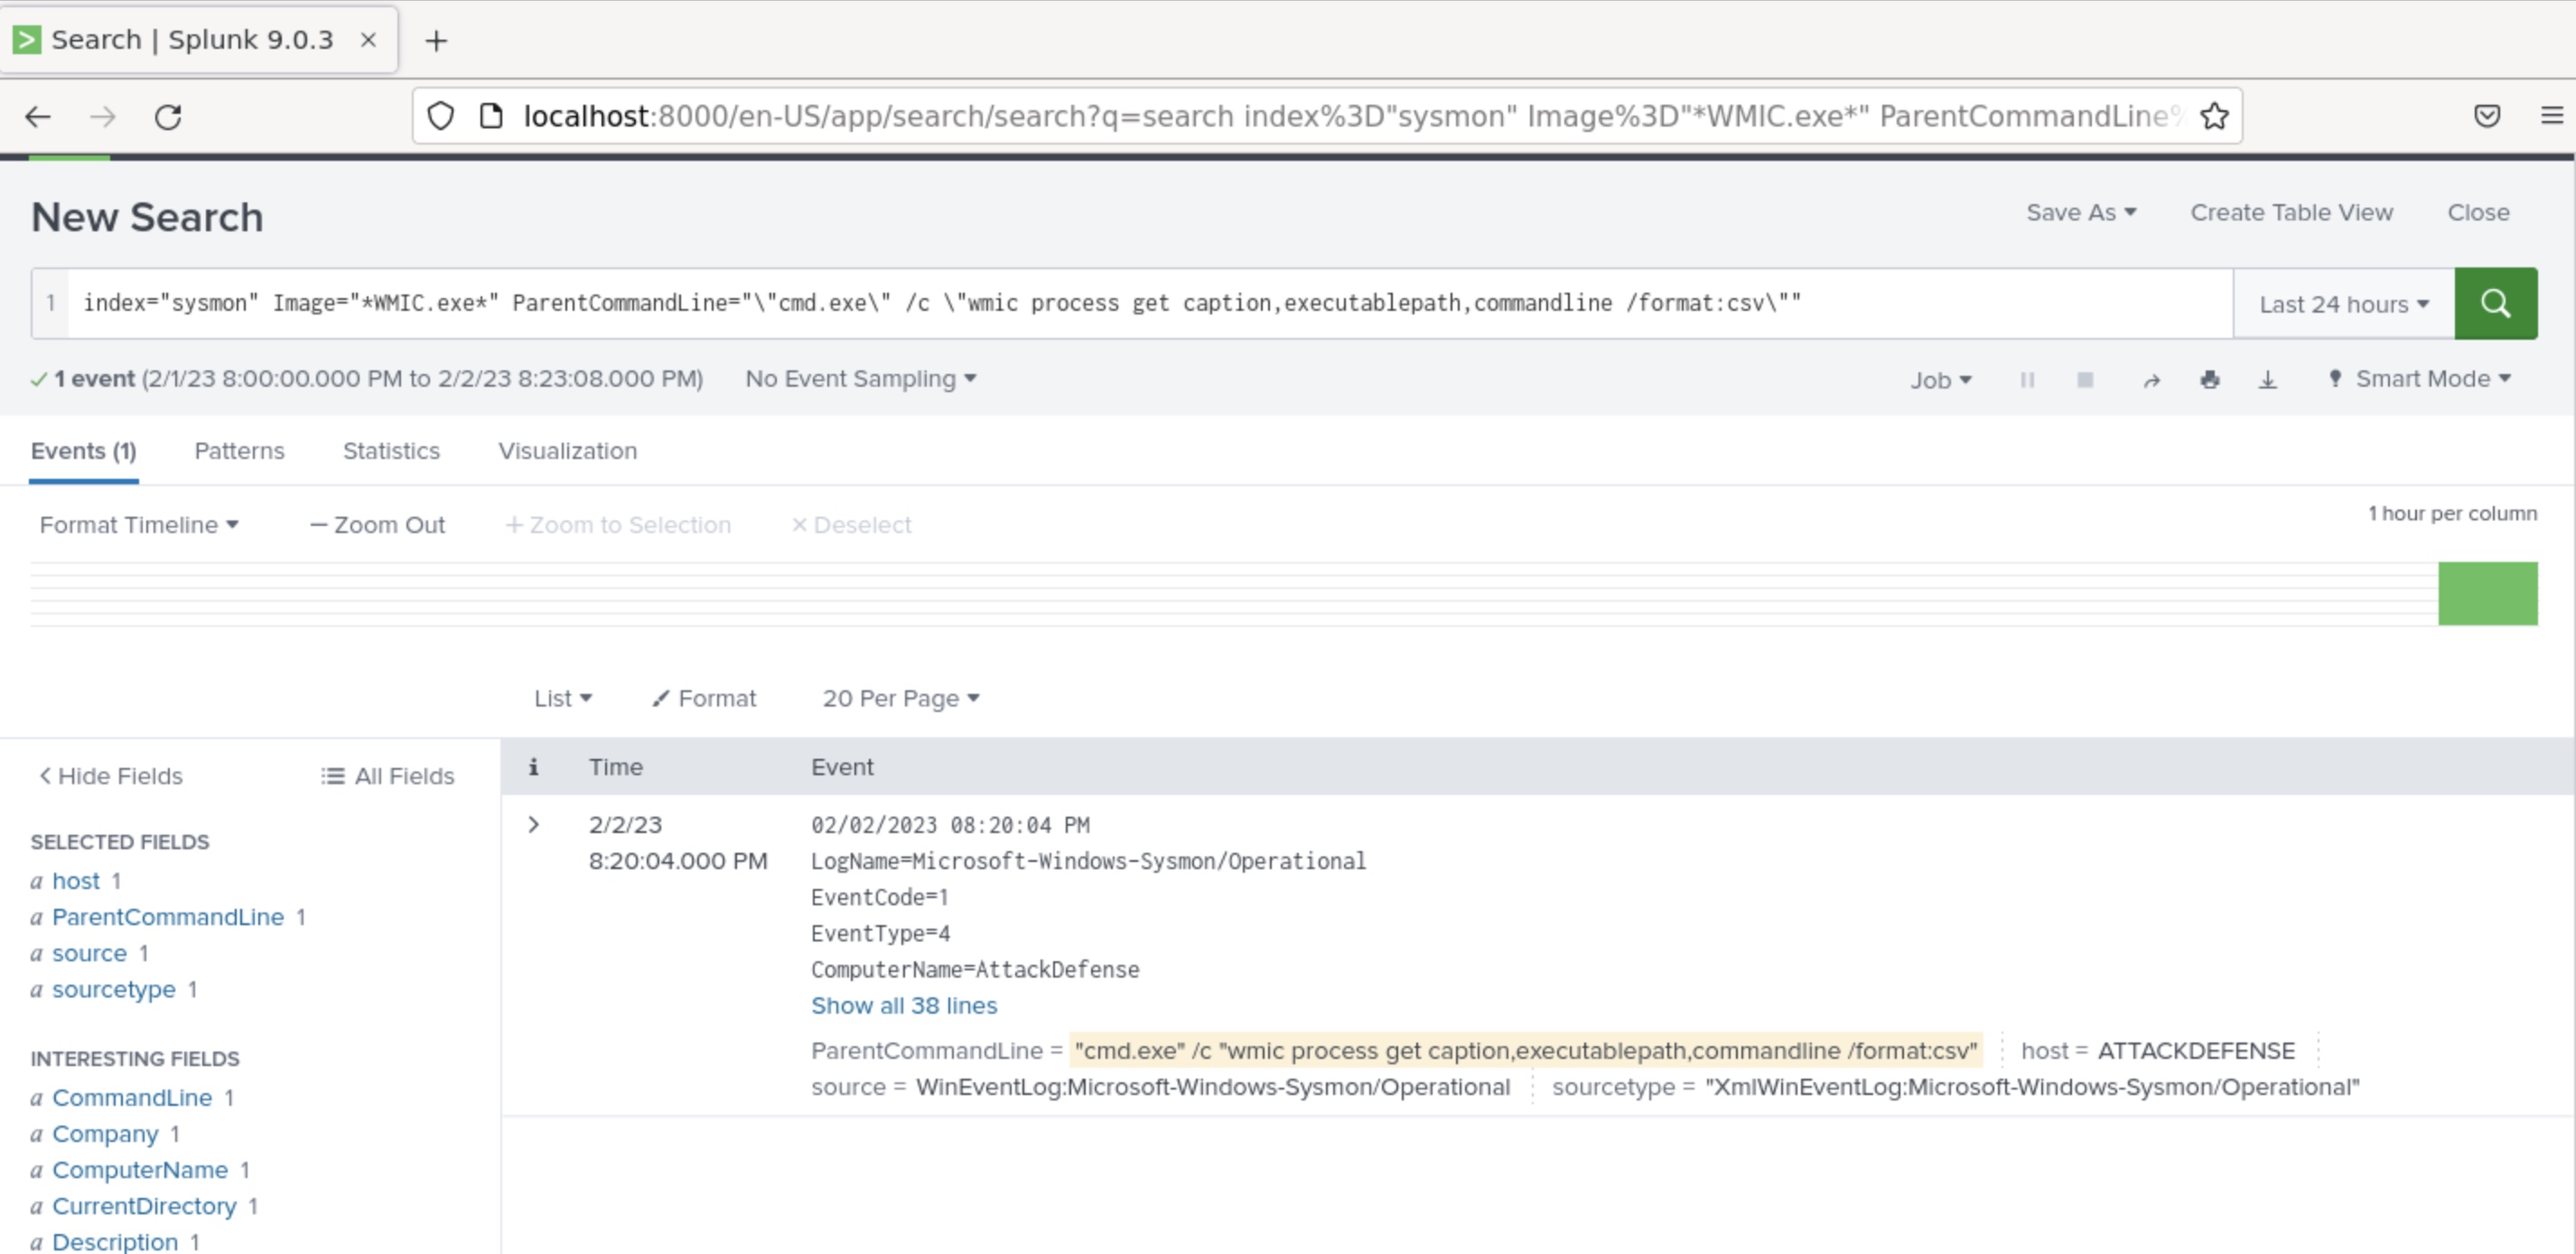Stop the search job

click(2085, 380)
